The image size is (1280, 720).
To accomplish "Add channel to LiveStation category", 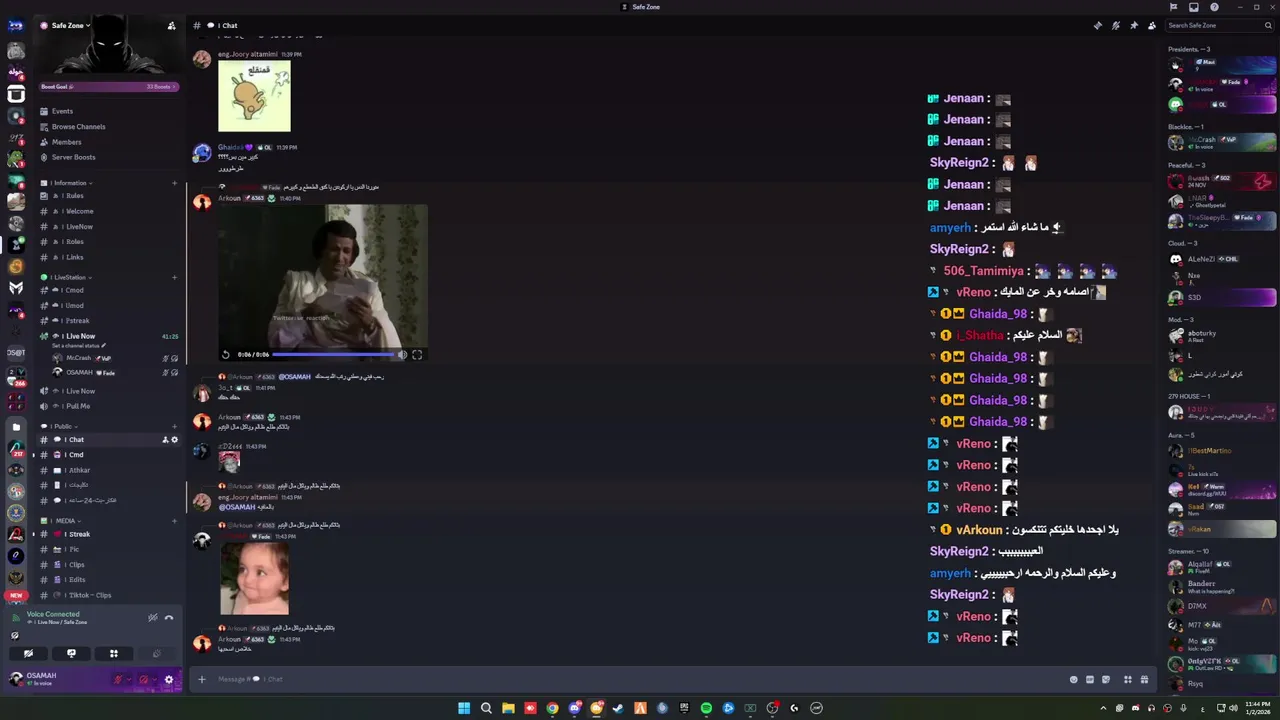I will pos(174,277).
